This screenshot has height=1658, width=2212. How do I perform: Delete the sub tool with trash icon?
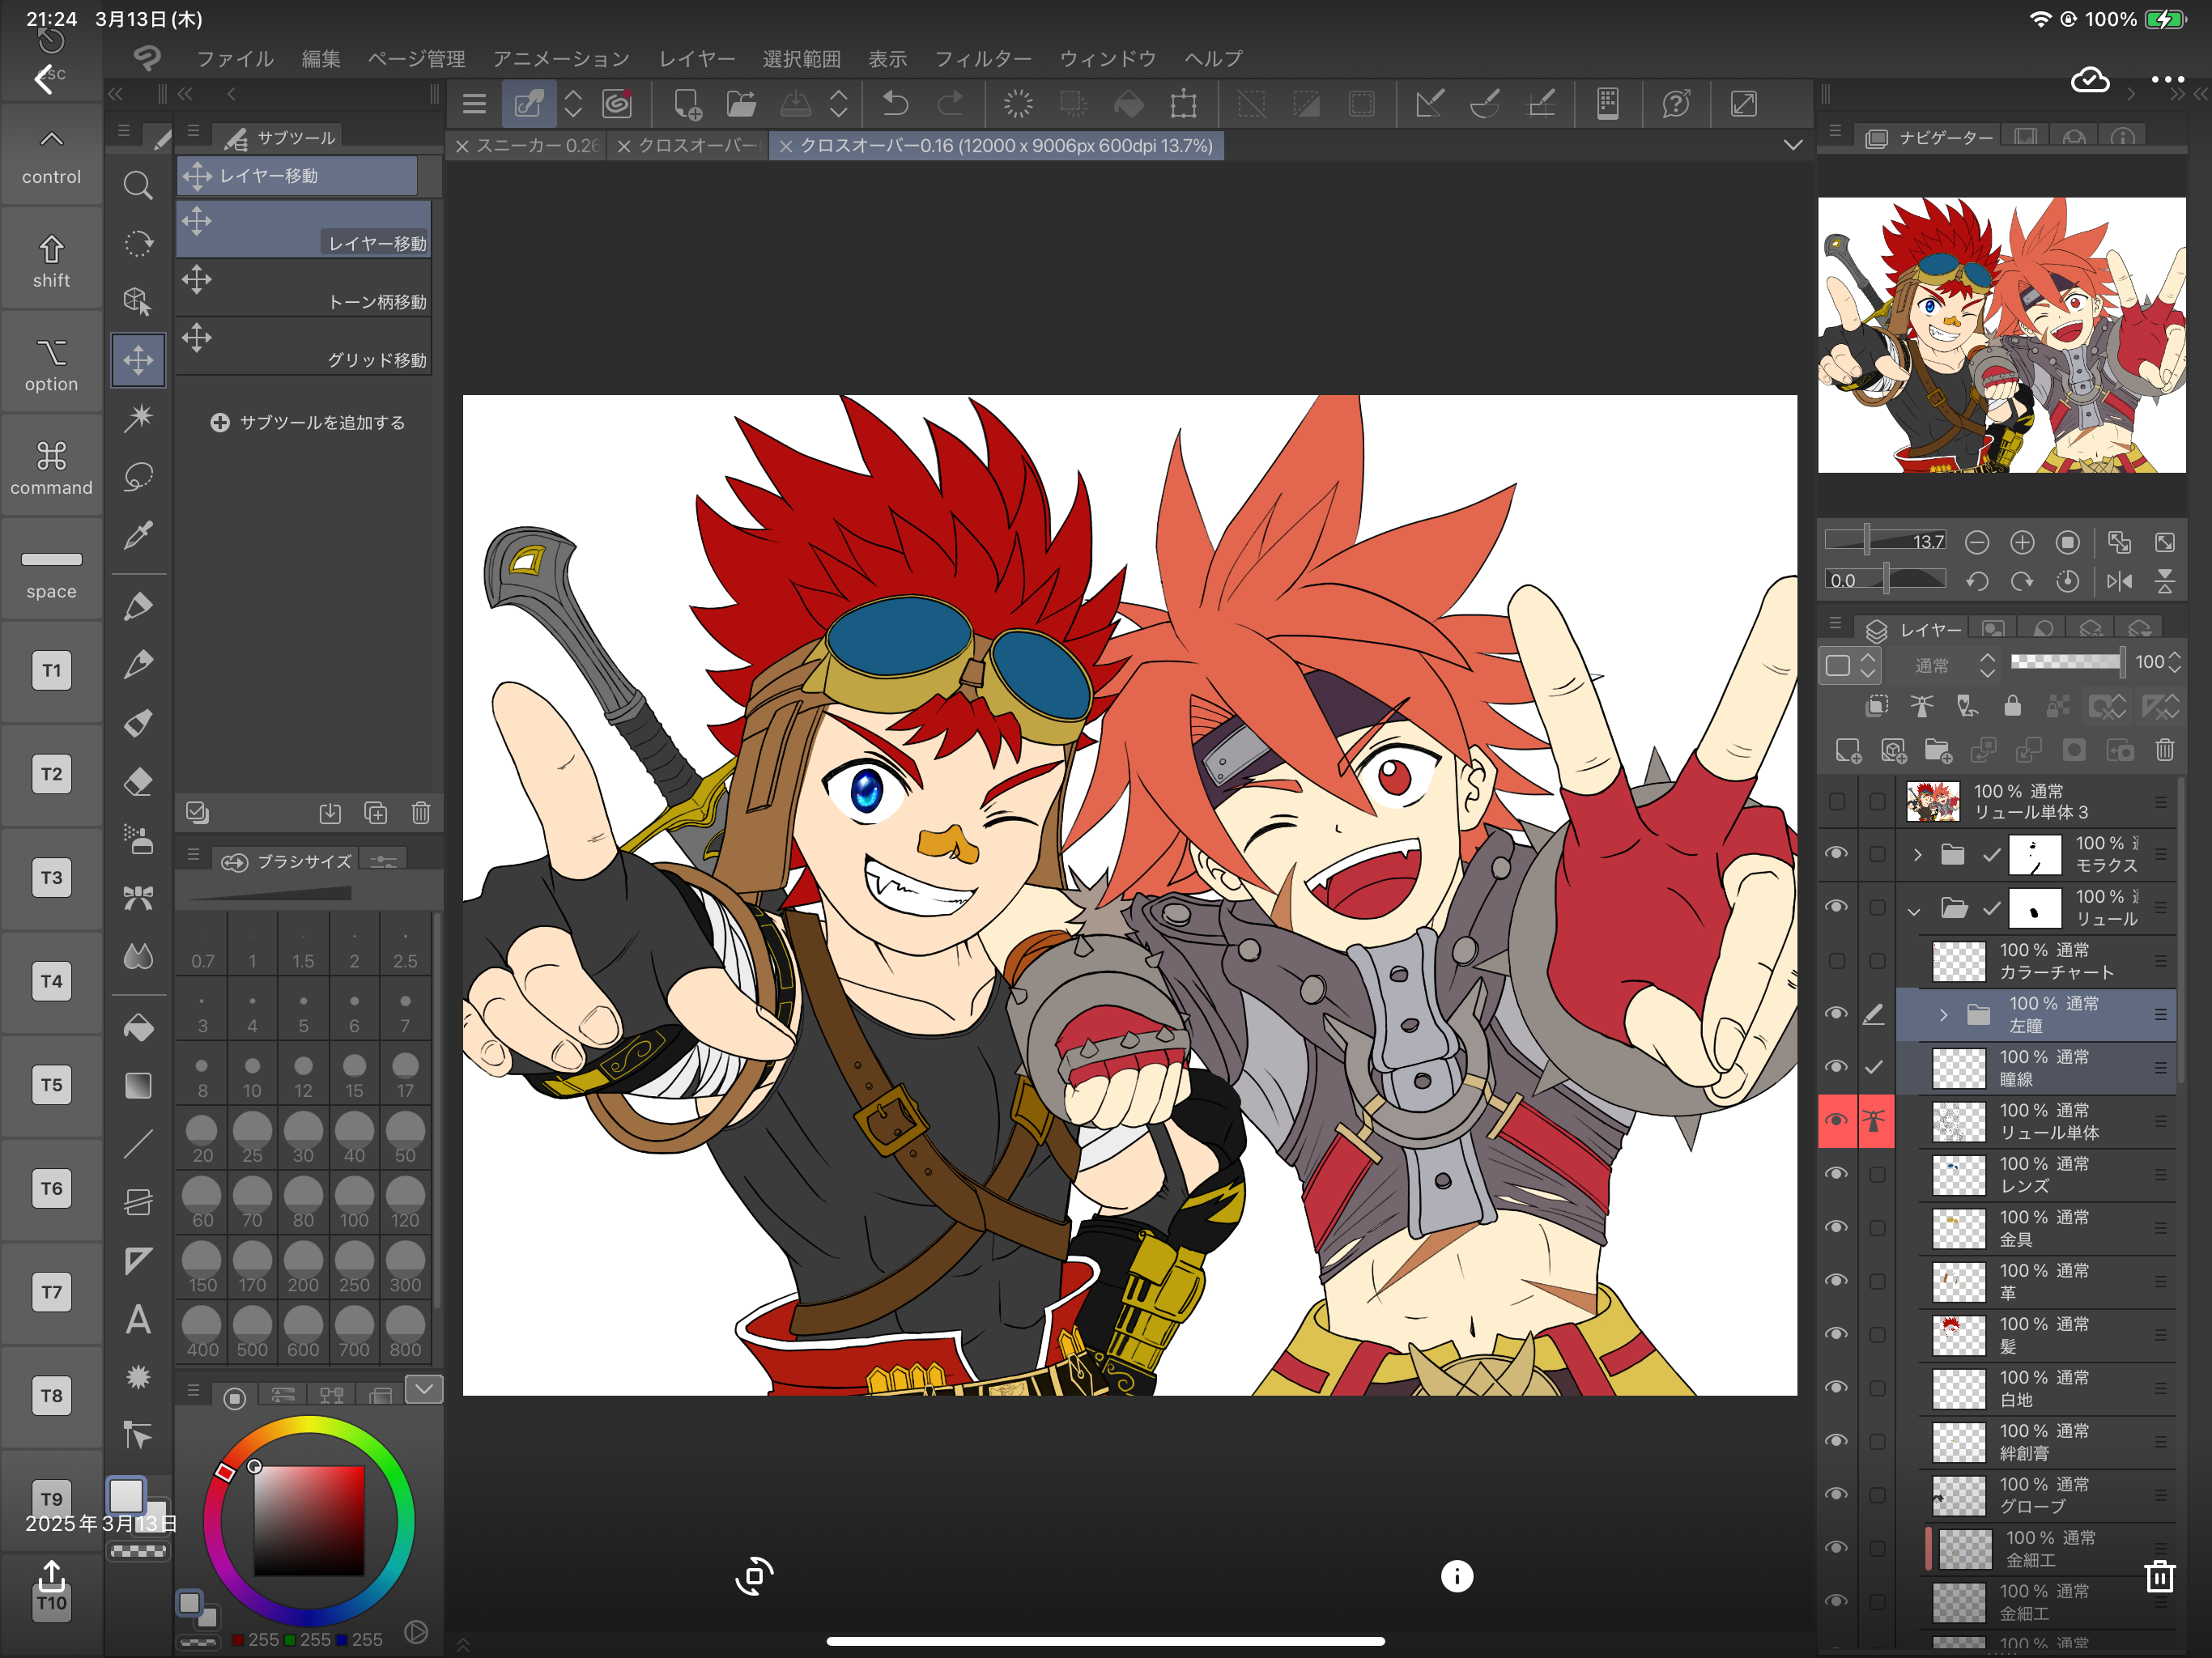click(x=421, y=813)
